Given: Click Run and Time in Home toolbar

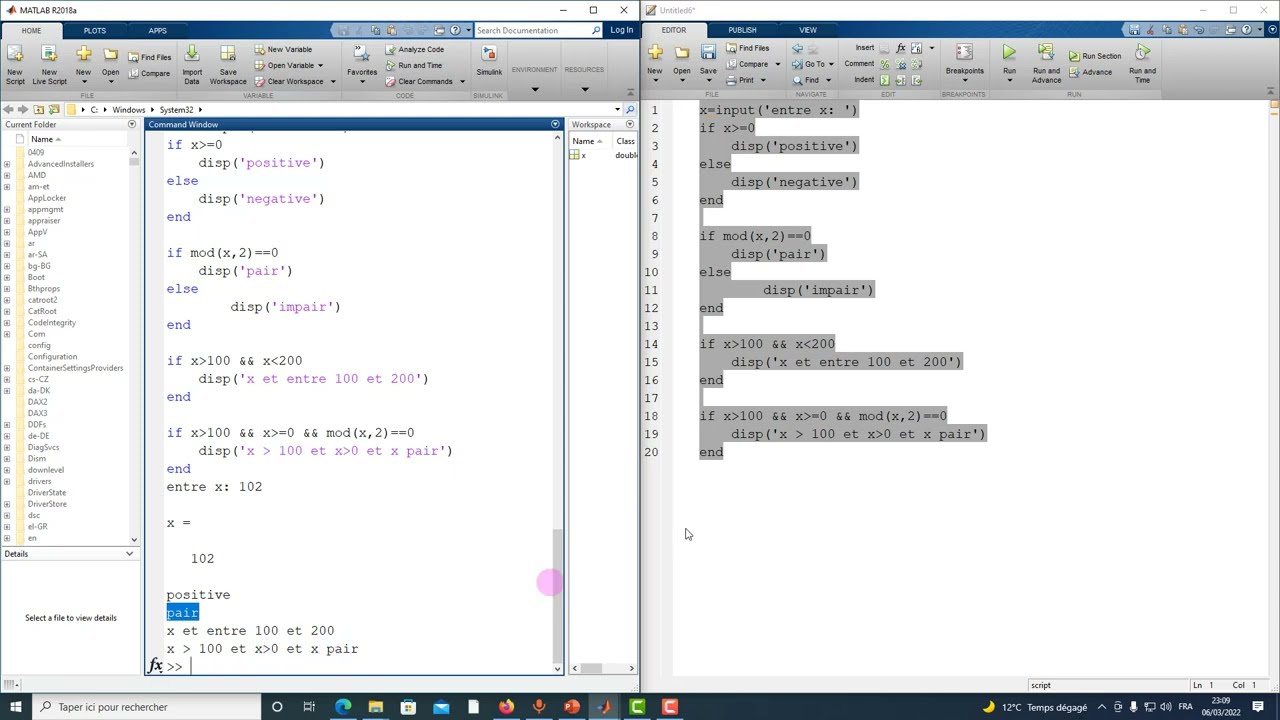Looking at the screenshot, I should pos(414,65).
